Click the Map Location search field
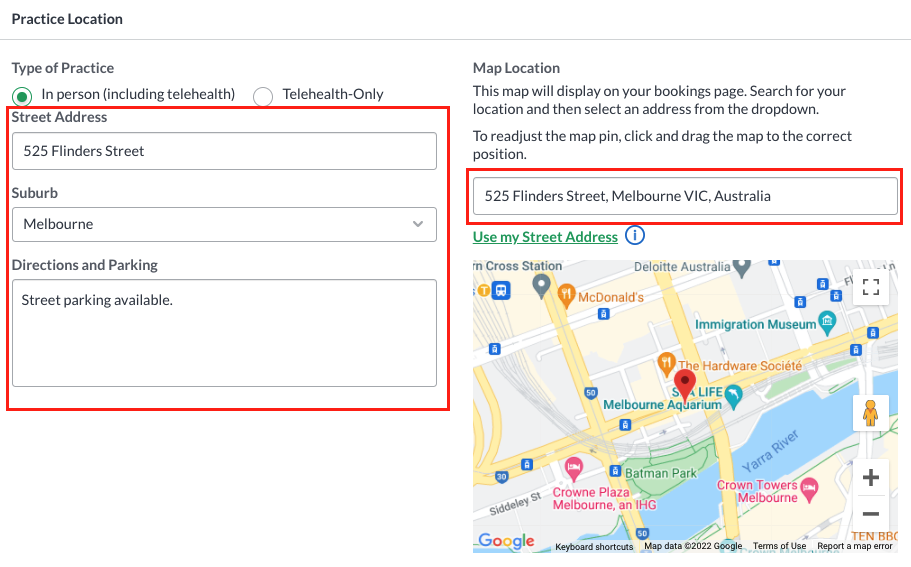This screenshot has height=567, width=911. pyautogui.click(x=685, y=196)
